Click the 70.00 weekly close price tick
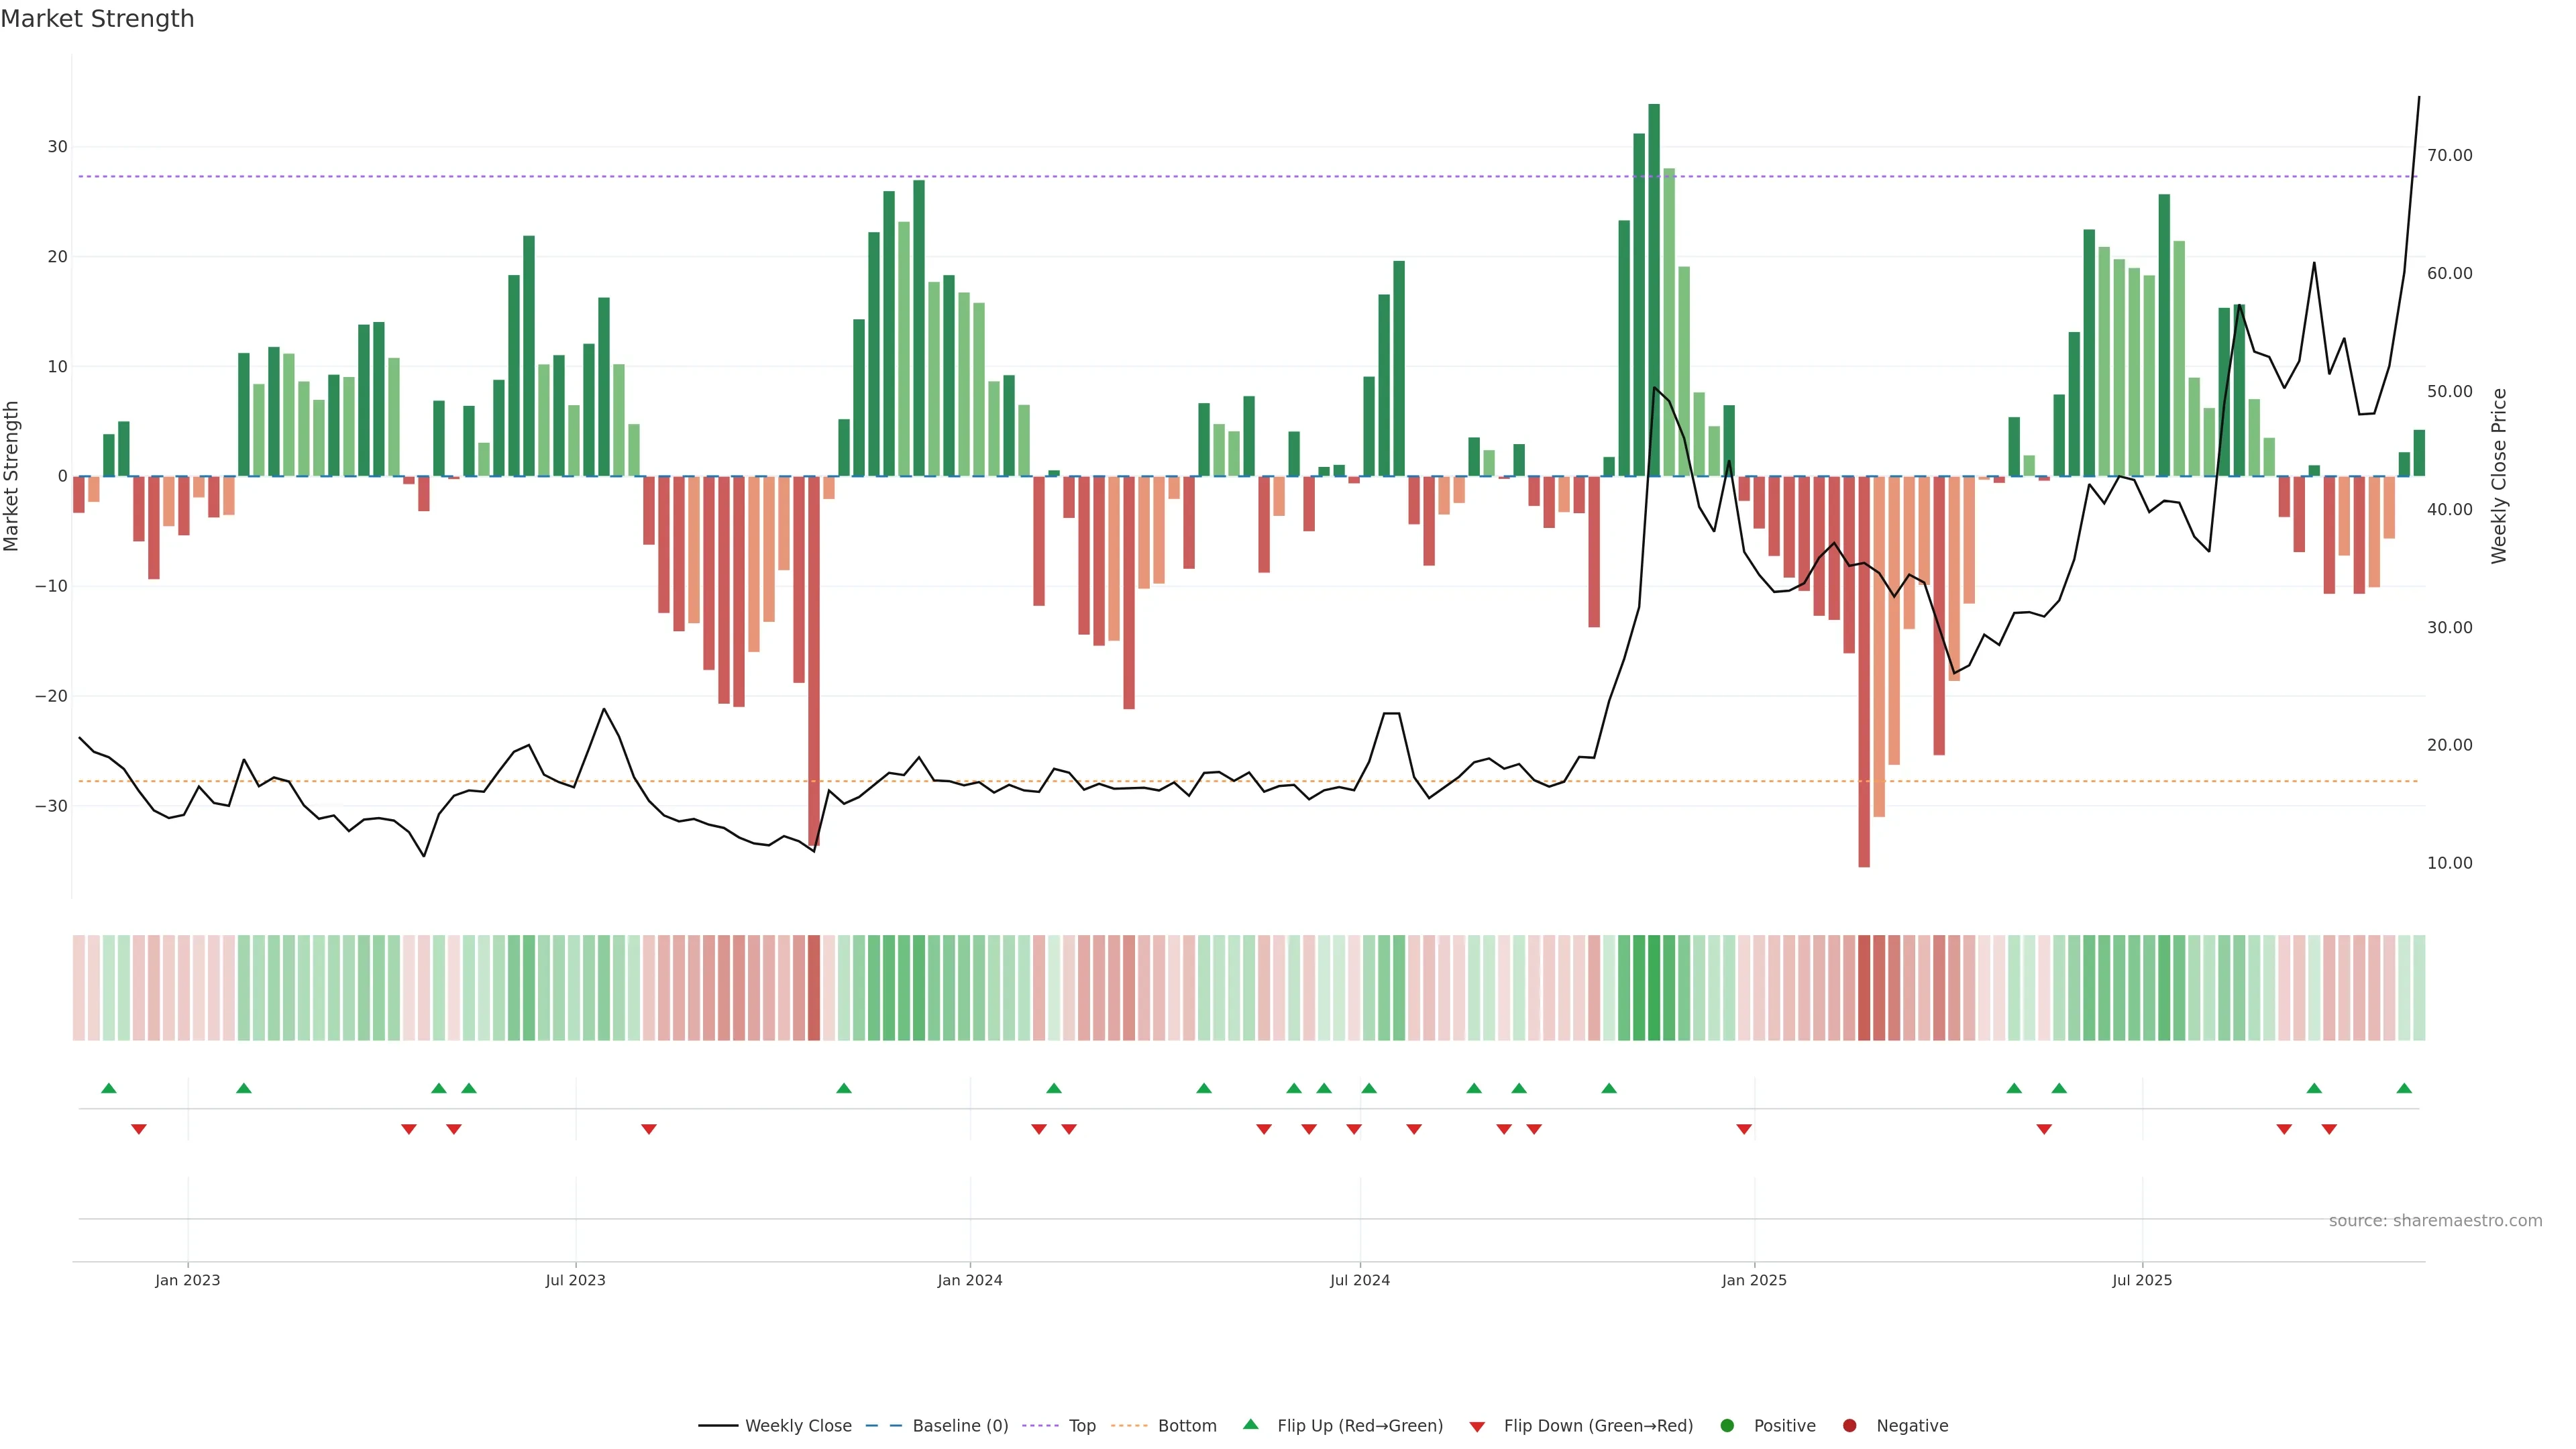Image resolution: width=2576 pixels, height=1449 pixels. [x=2449, y=155]
